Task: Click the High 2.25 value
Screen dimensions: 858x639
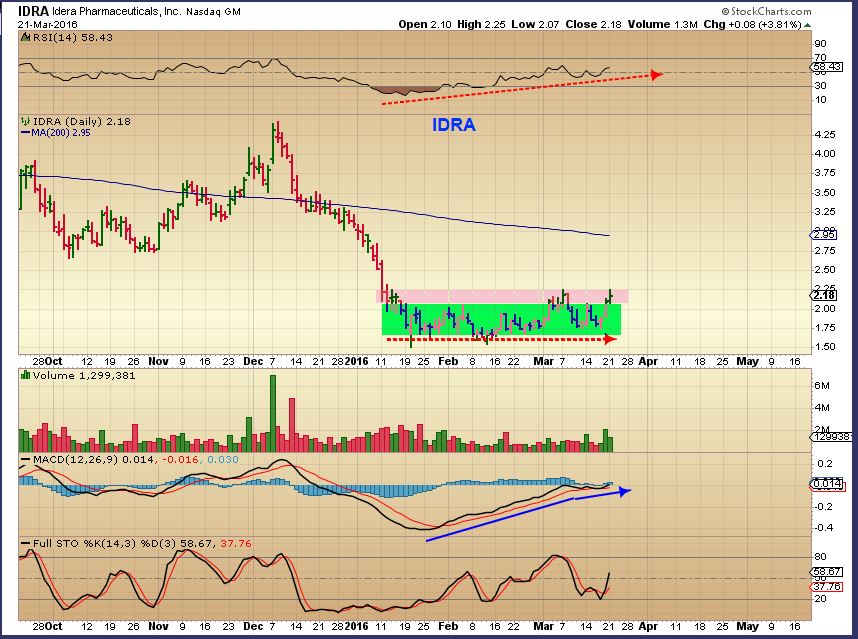Action: click(481, 24)
